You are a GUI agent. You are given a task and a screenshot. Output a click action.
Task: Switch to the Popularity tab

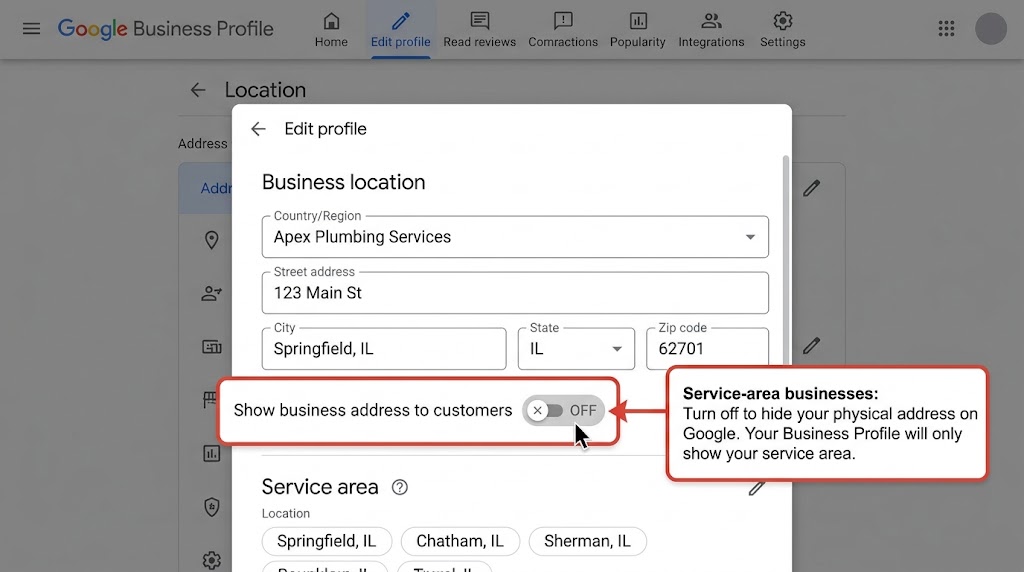tap(637, 30)
